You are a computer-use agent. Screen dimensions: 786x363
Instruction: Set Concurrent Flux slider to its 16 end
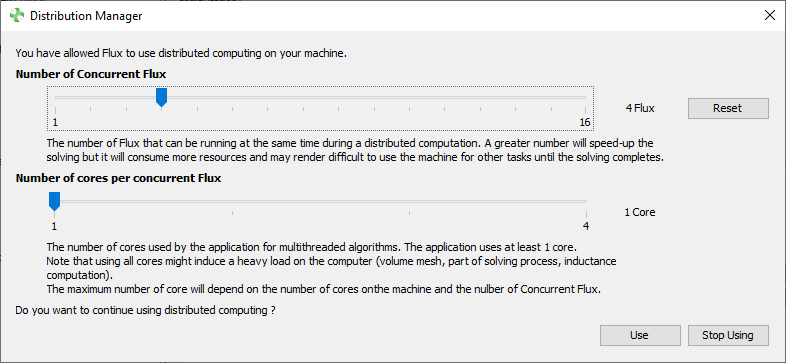click(585, 97)
